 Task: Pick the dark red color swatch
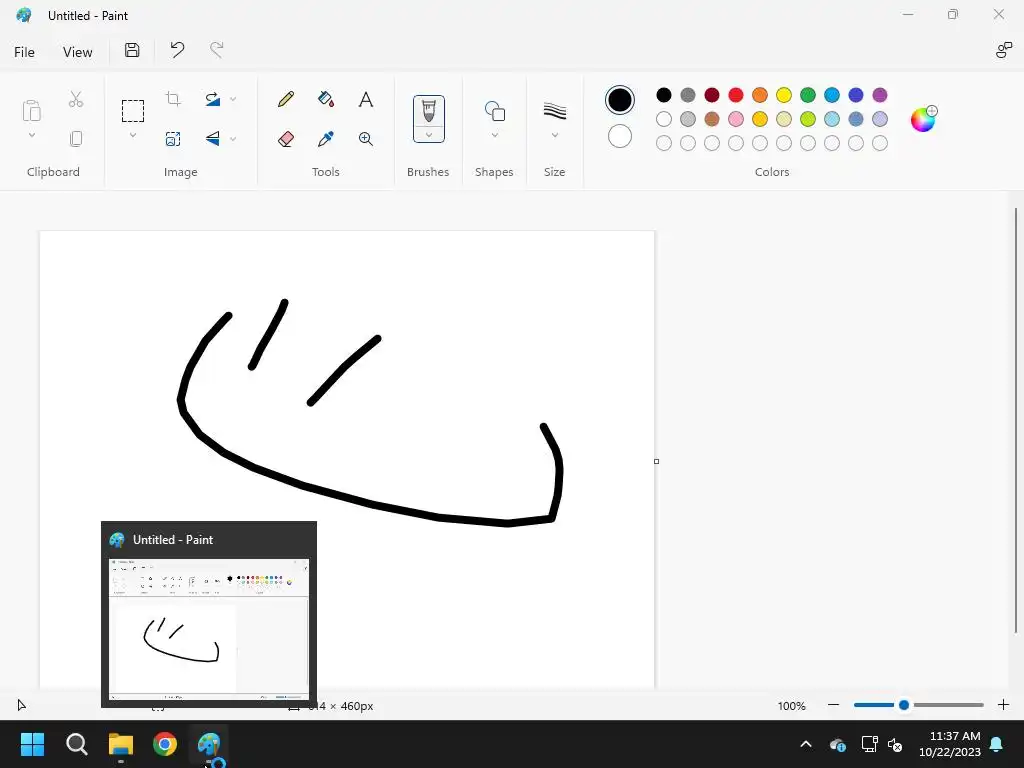point(712,95)
